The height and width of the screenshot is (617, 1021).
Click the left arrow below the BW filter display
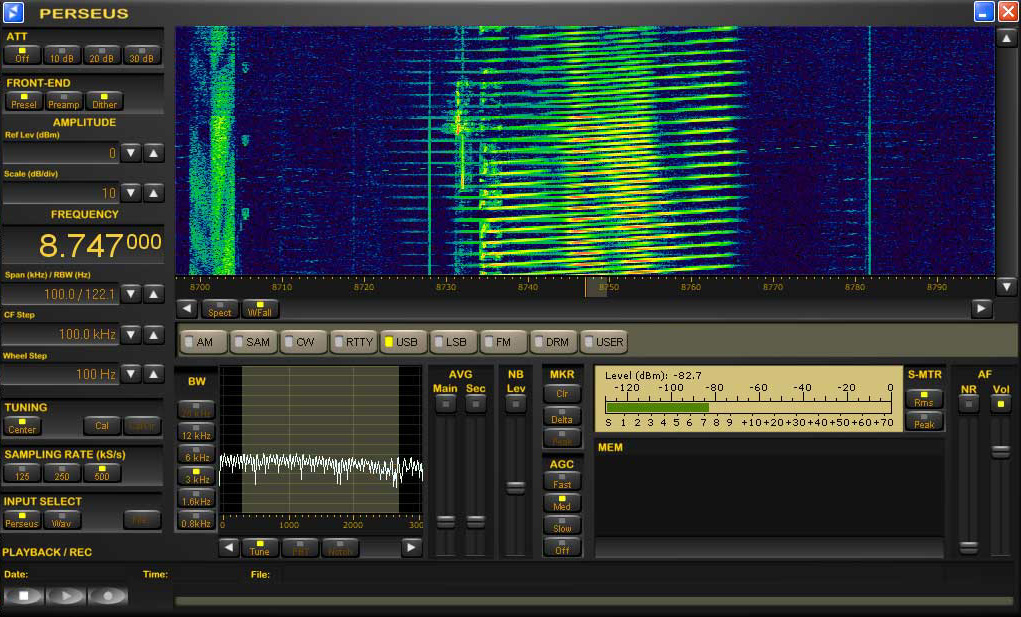[x=229, y=547]
